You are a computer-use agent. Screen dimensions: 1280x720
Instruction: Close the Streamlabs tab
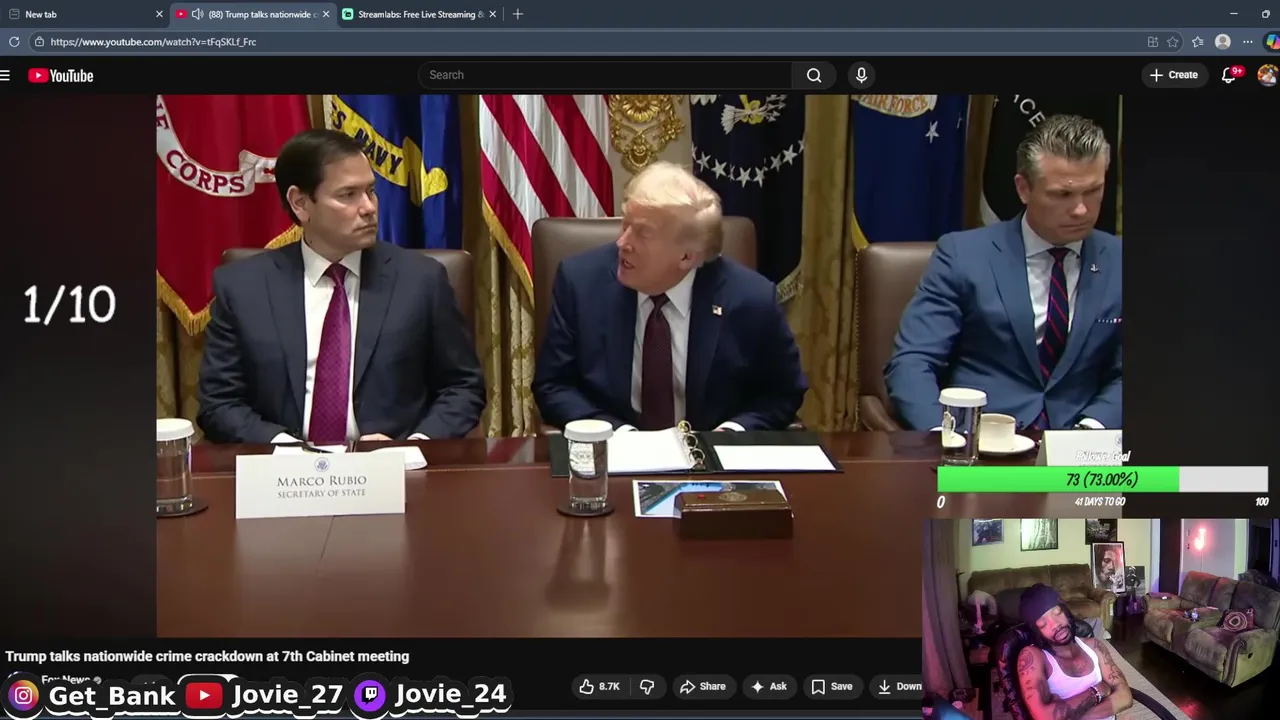tap(492, 14)
